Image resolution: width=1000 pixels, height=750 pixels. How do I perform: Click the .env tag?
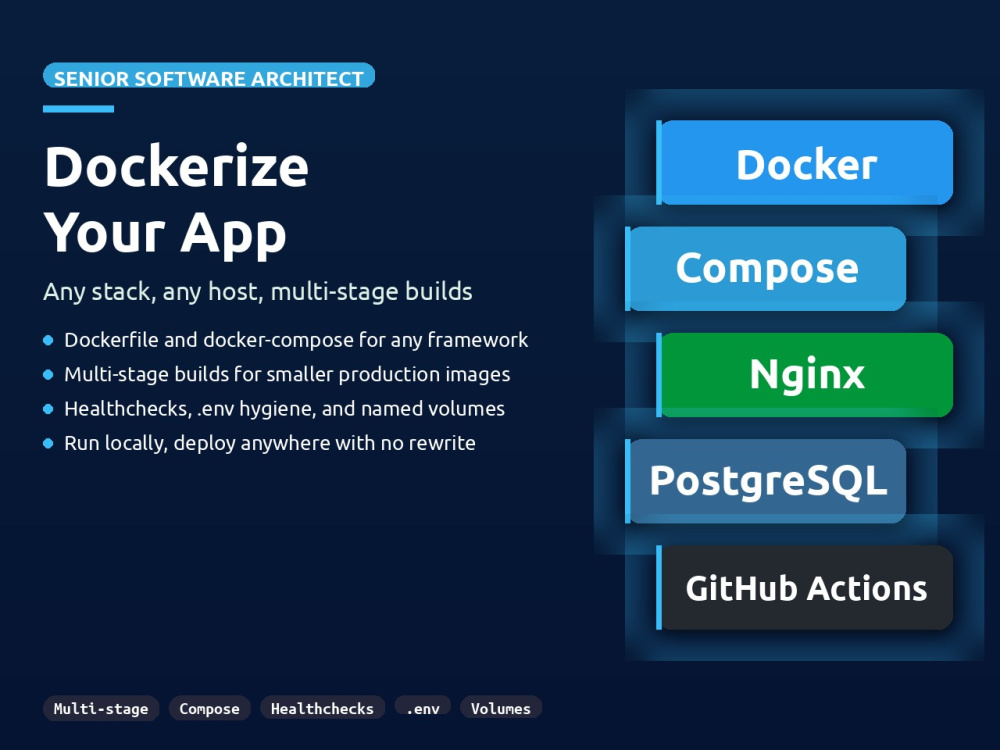pos(423,706)
